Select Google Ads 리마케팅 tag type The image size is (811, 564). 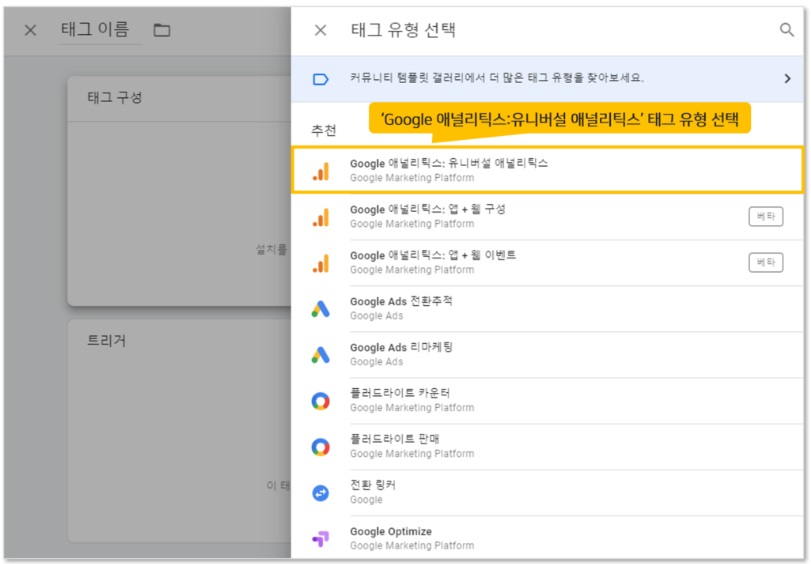pyautogui.click(x=547, y=354)
